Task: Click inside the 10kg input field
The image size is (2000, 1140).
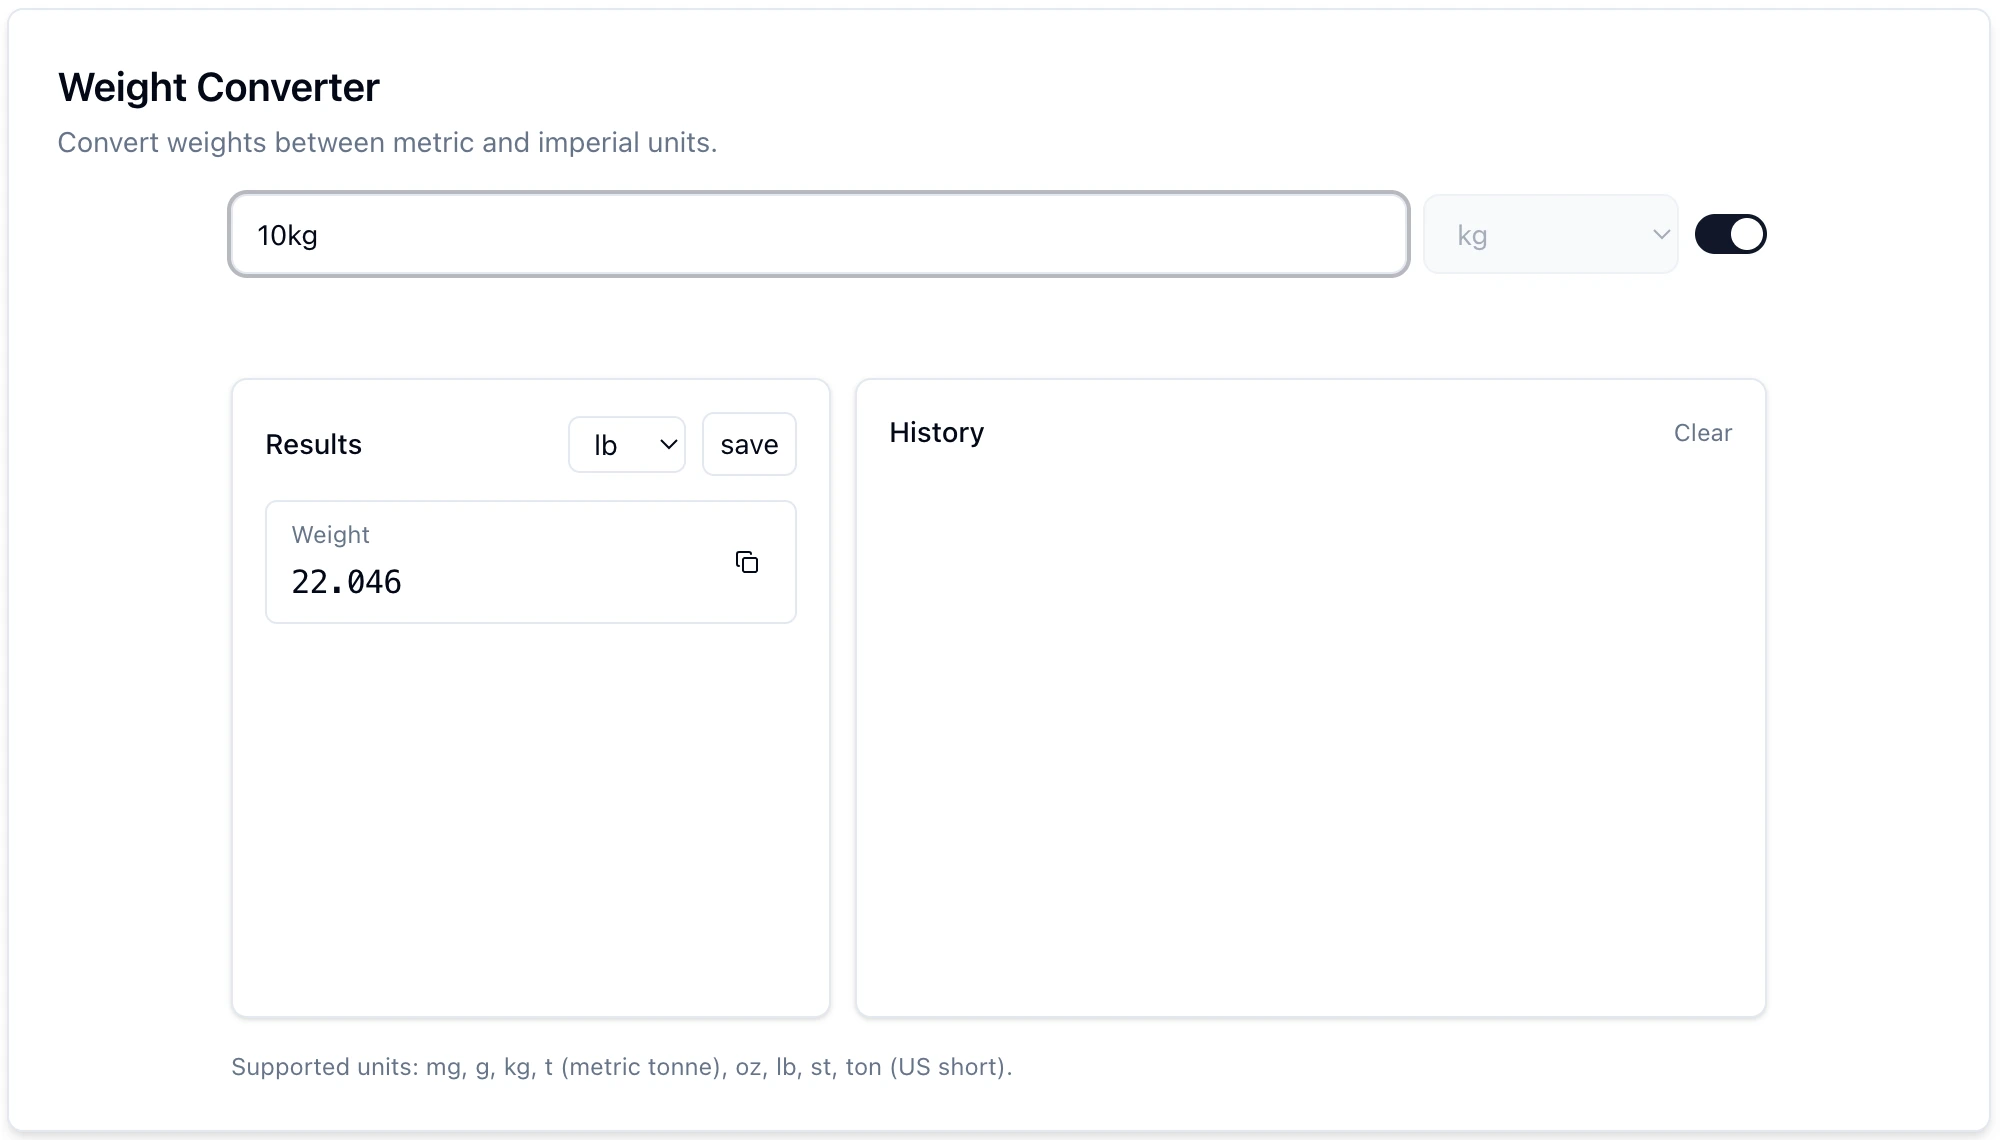Action: click(x=818, y=235)
